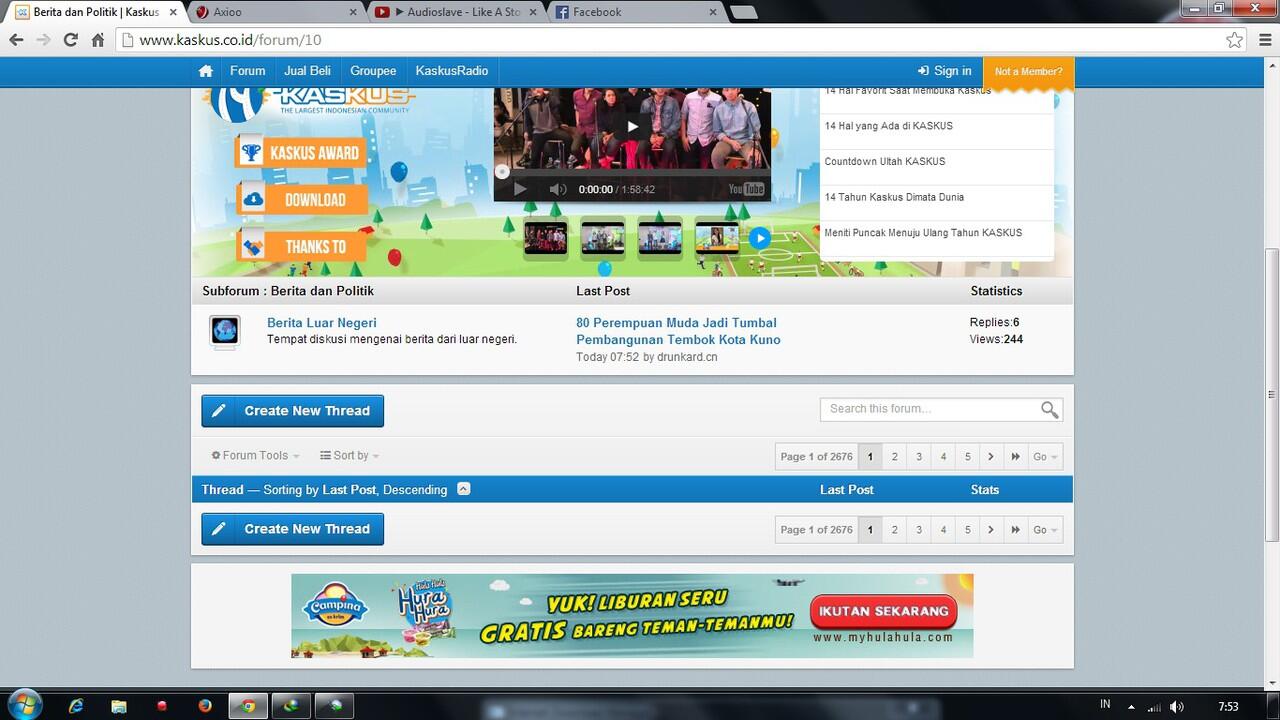Screen dimensions: 1280x720
Task: Open the Berita Luar Negeri subforum link
Action: [322, 323]
